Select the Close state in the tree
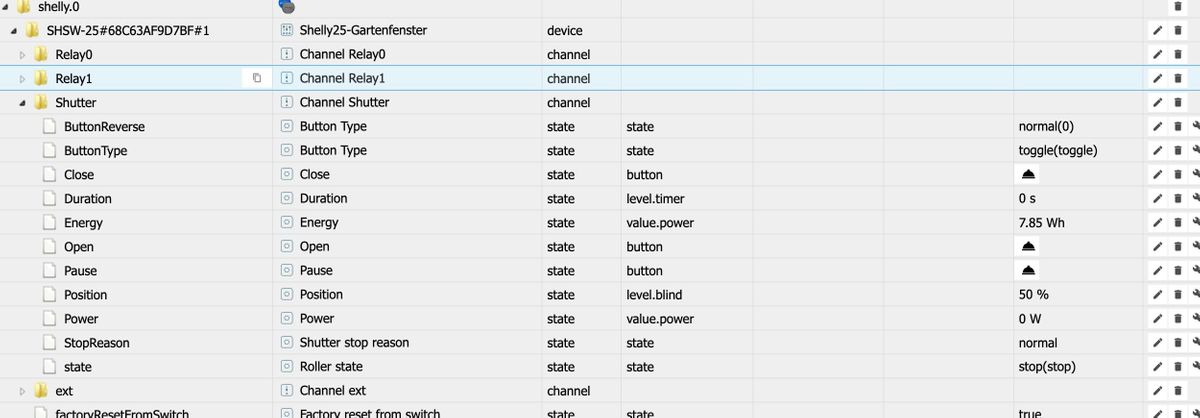 pyautogui.click(x=79, y=174)
